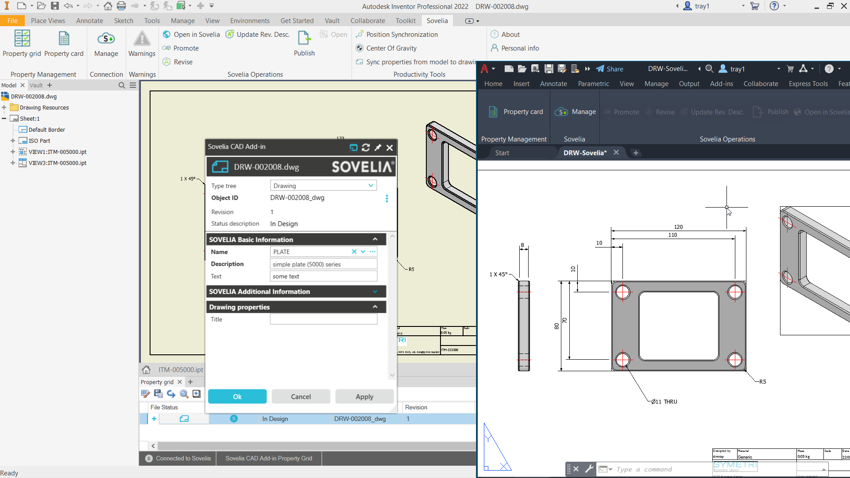Expand ISO Part tree node
This screenshot has height=478, width=850.
coord(12,140)
